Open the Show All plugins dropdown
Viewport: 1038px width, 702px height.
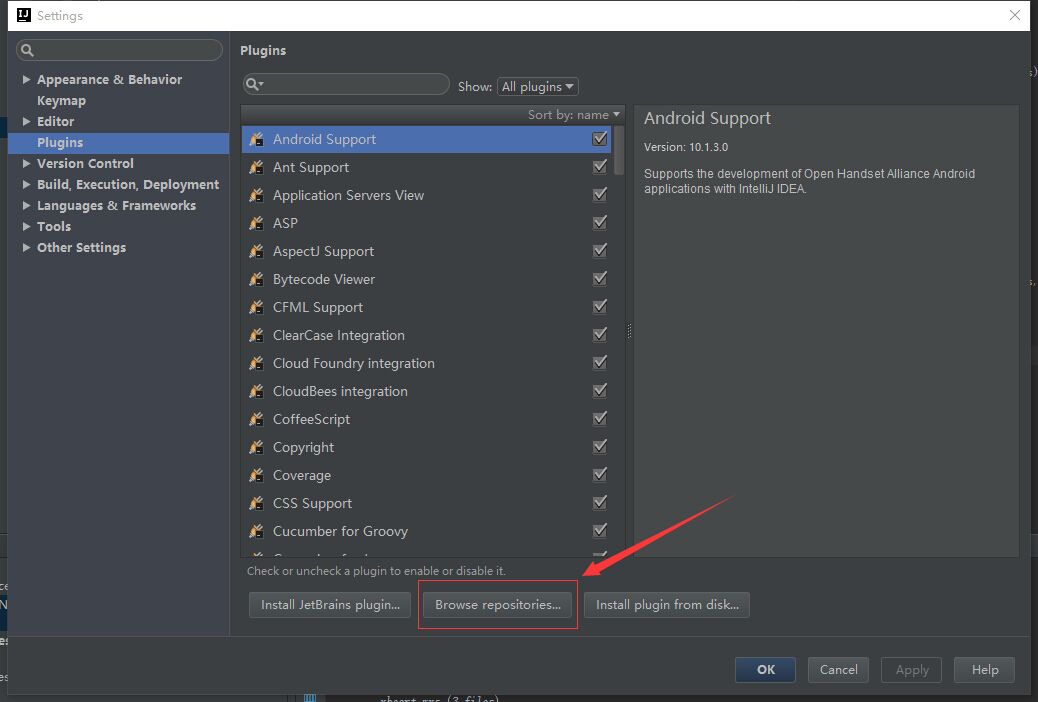tap(538, 87)
